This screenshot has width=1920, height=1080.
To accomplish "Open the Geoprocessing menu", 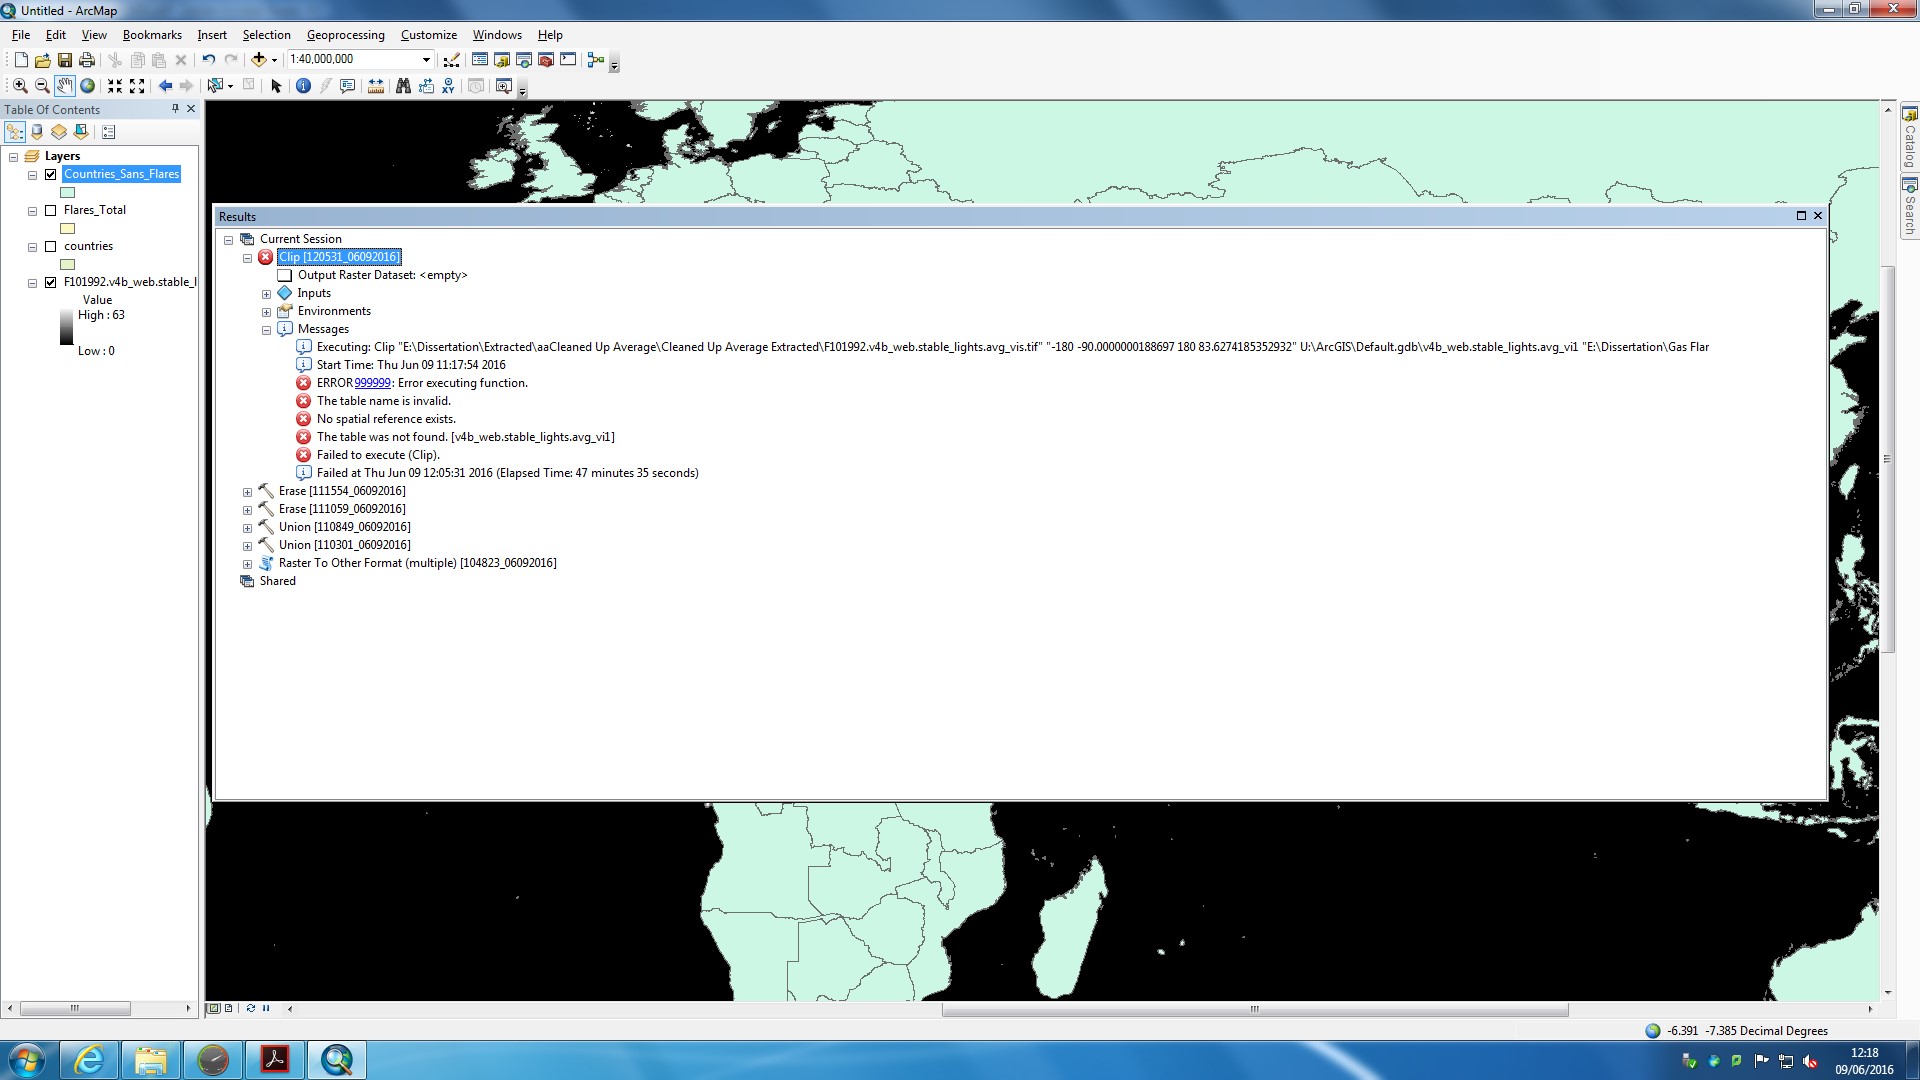I will [345, 35].
